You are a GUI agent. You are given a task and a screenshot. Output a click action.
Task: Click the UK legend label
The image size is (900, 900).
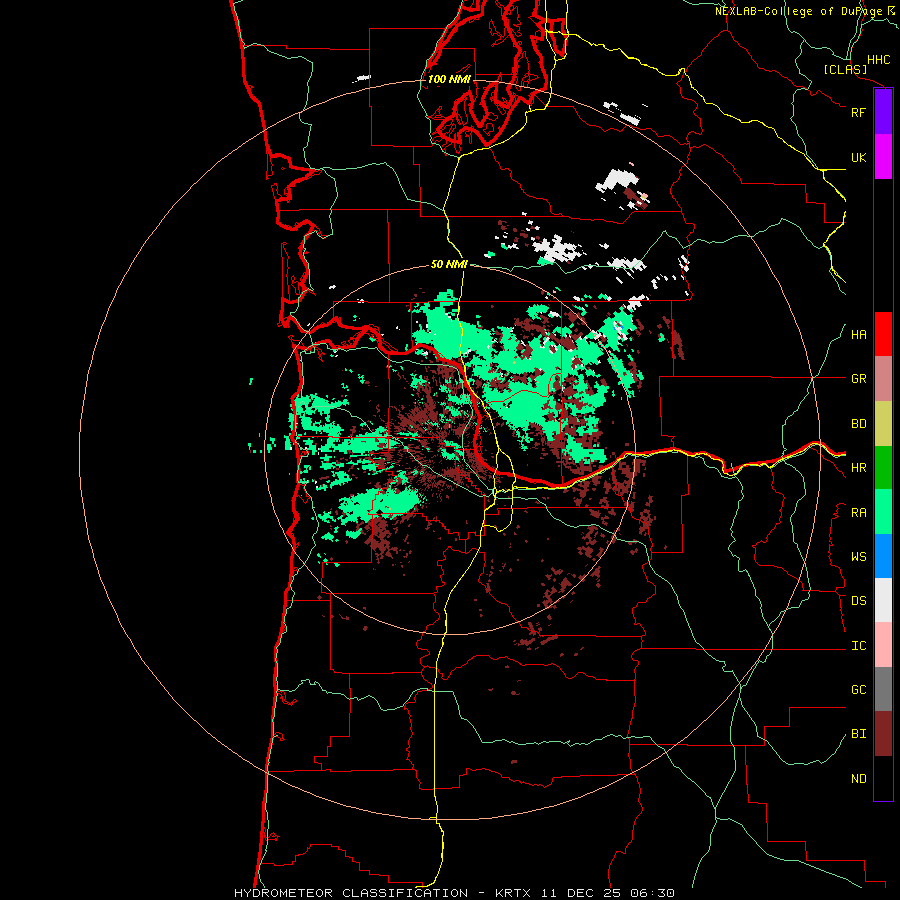pyautogui.click(x=858, y=157)
